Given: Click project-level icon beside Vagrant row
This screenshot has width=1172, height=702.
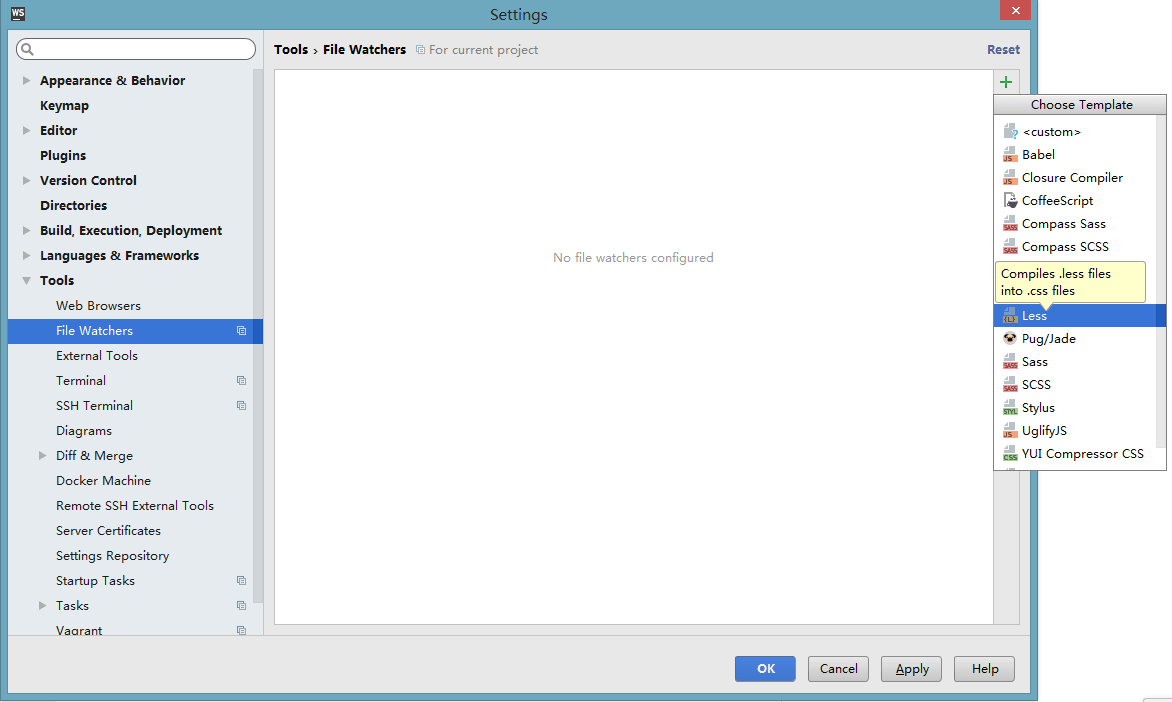Looking at the screenshot, I should pyautogui.click(x=241, y=630).
